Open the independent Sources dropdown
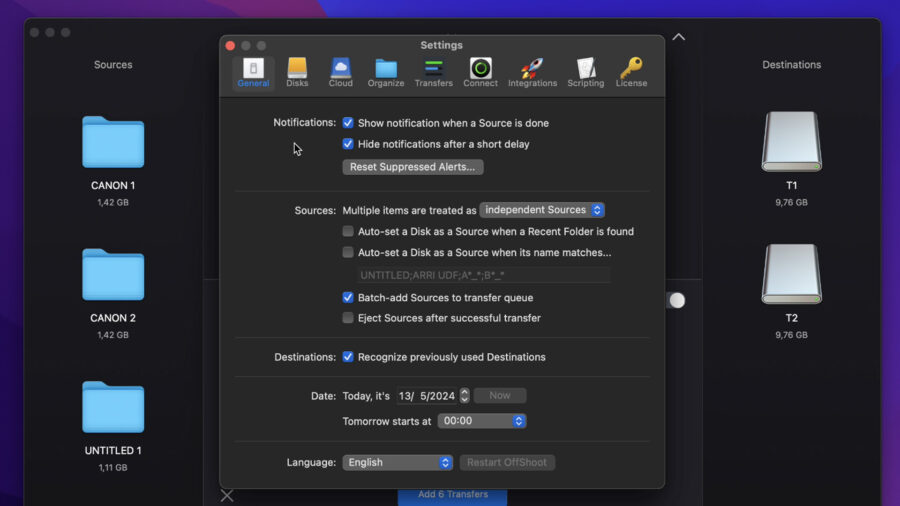 542,210
